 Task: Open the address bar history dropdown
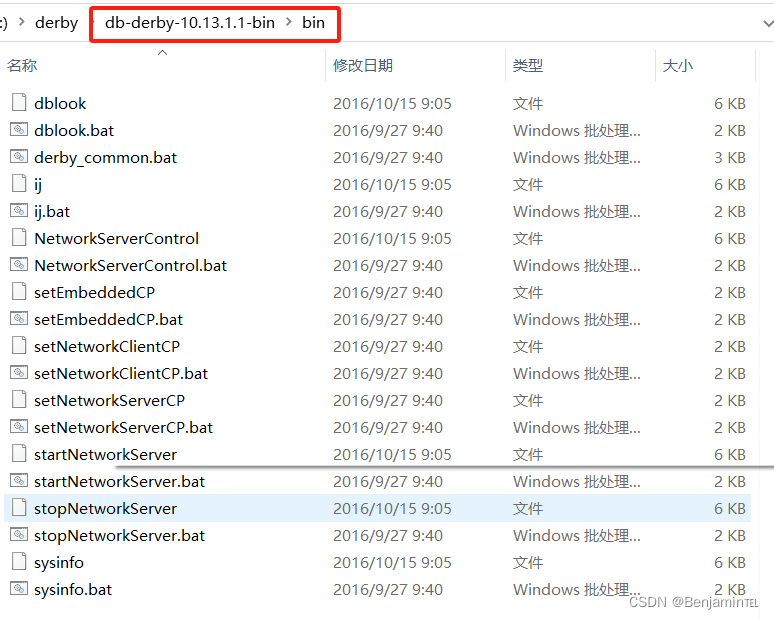pyautogui.click(x=768, y=23)
